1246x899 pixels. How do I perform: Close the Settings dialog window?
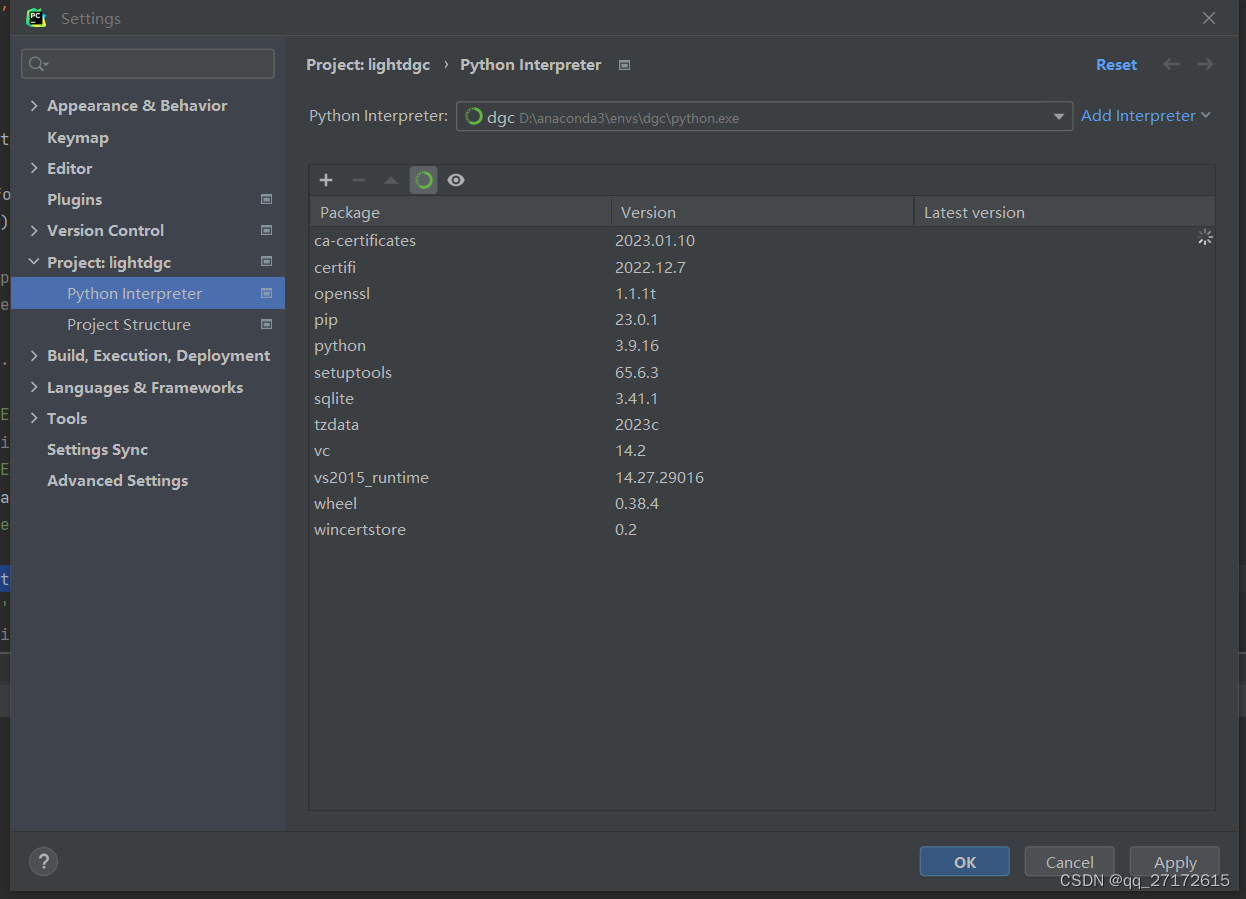[1209, 18]
